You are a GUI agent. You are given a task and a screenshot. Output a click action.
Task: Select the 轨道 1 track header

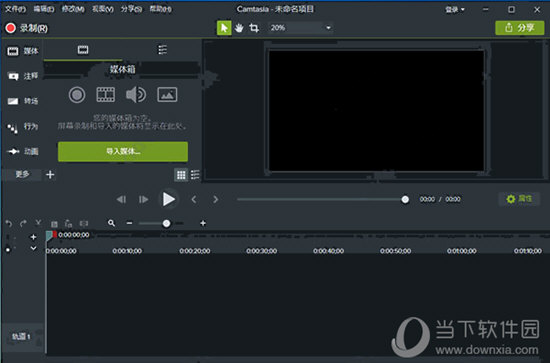(22, 337)
